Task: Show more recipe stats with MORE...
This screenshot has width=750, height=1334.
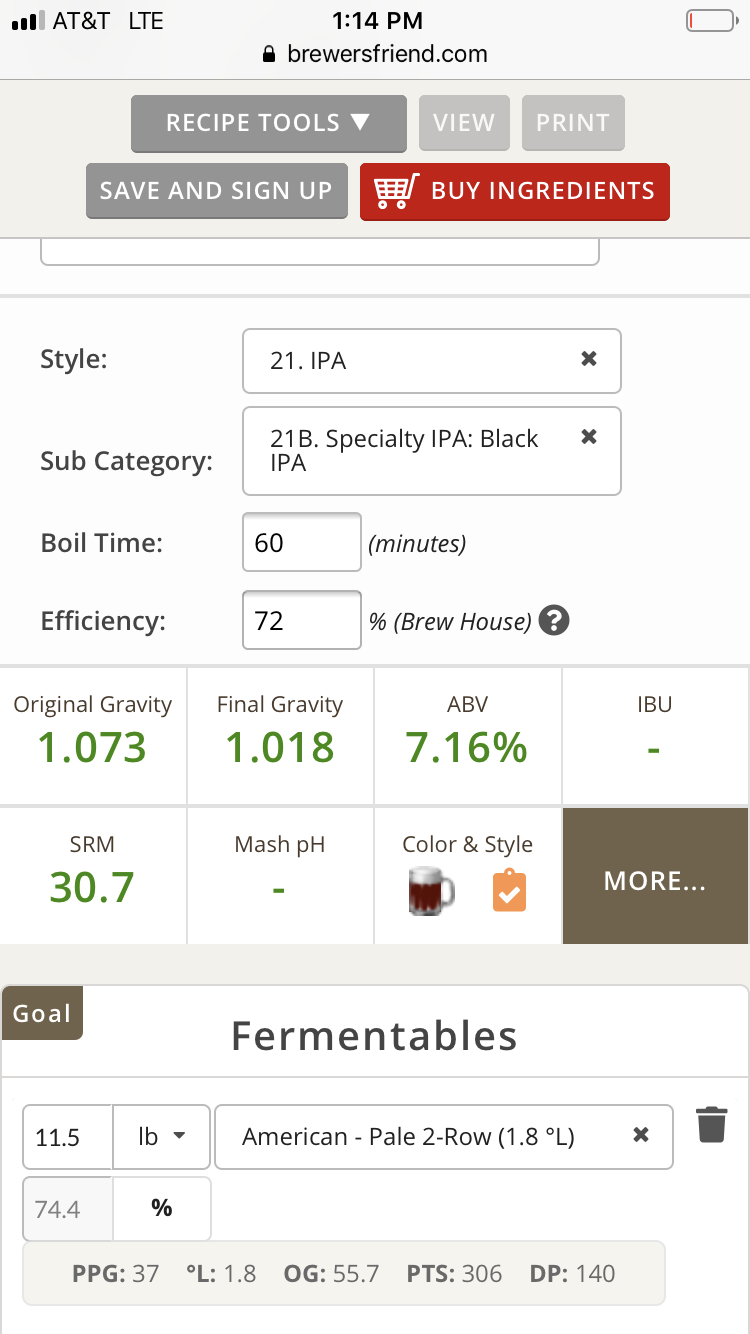Action: (x=655, y=881)
